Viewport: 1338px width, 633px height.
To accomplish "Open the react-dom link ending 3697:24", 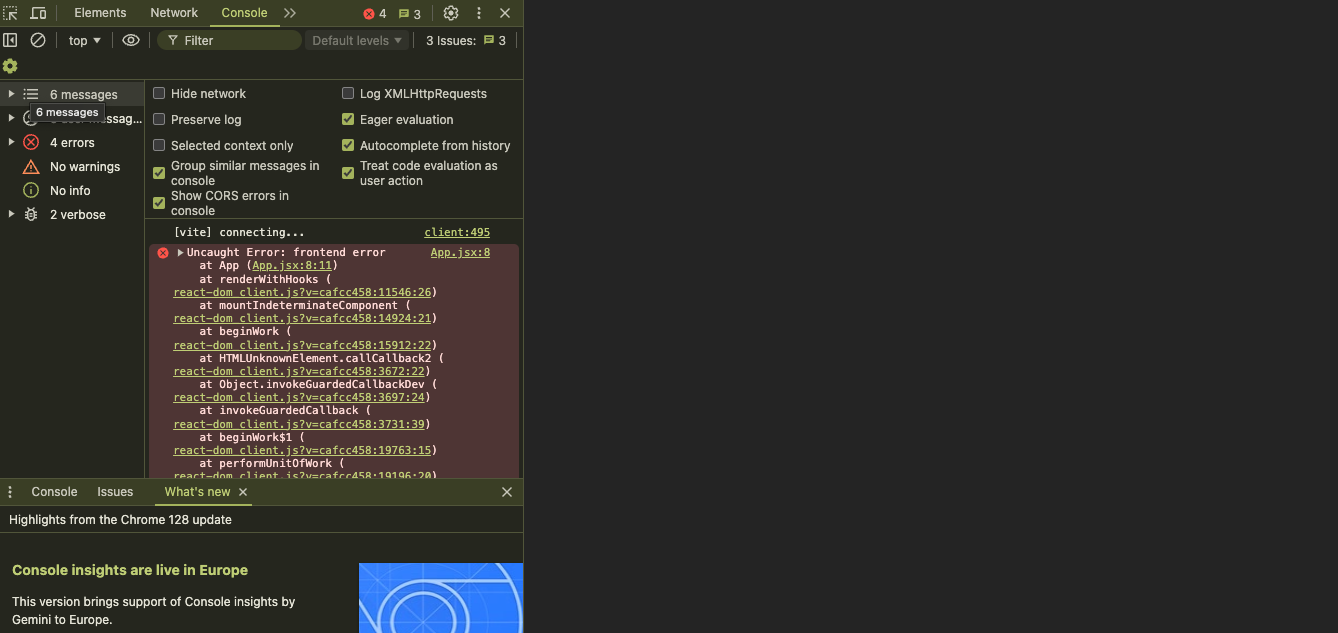I will coord(298,397).
